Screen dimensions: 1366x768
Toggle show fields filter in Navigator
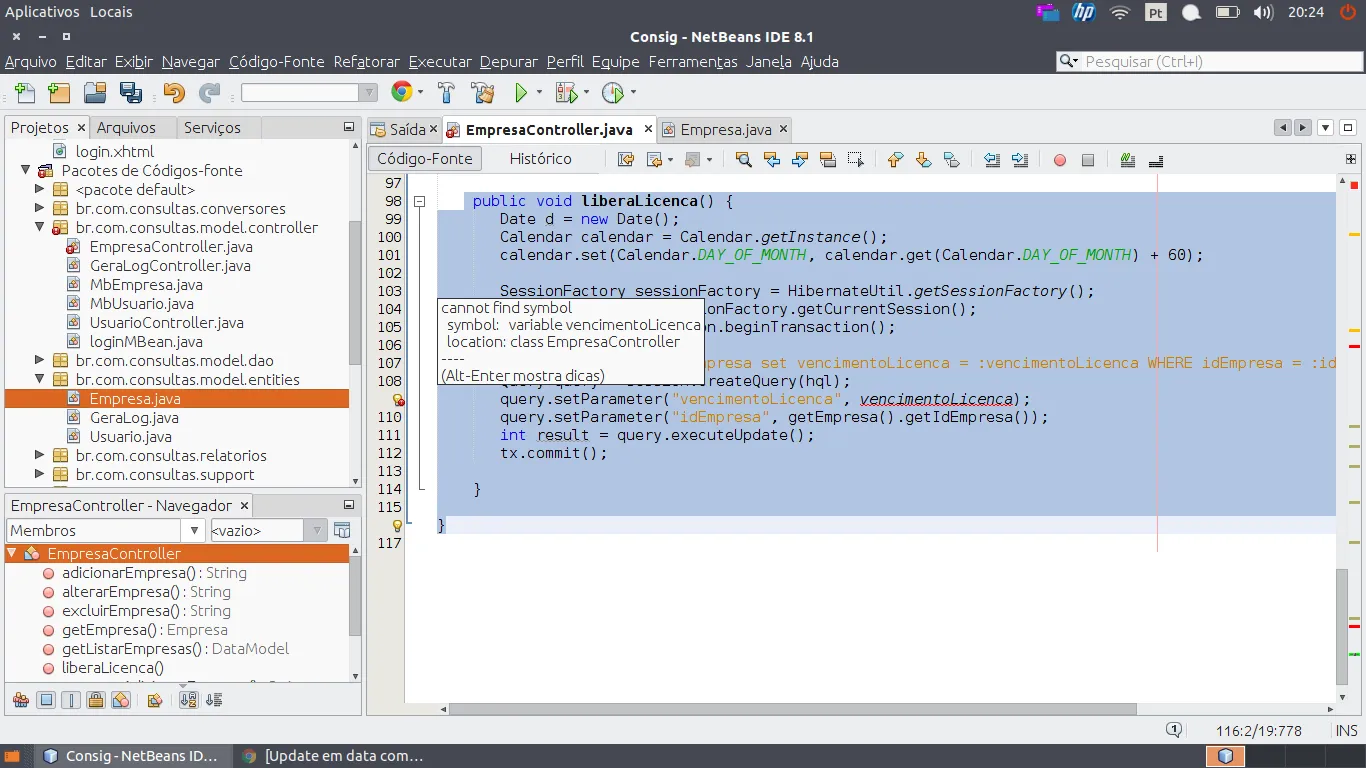pyautogui.click(x=46, y=700)
